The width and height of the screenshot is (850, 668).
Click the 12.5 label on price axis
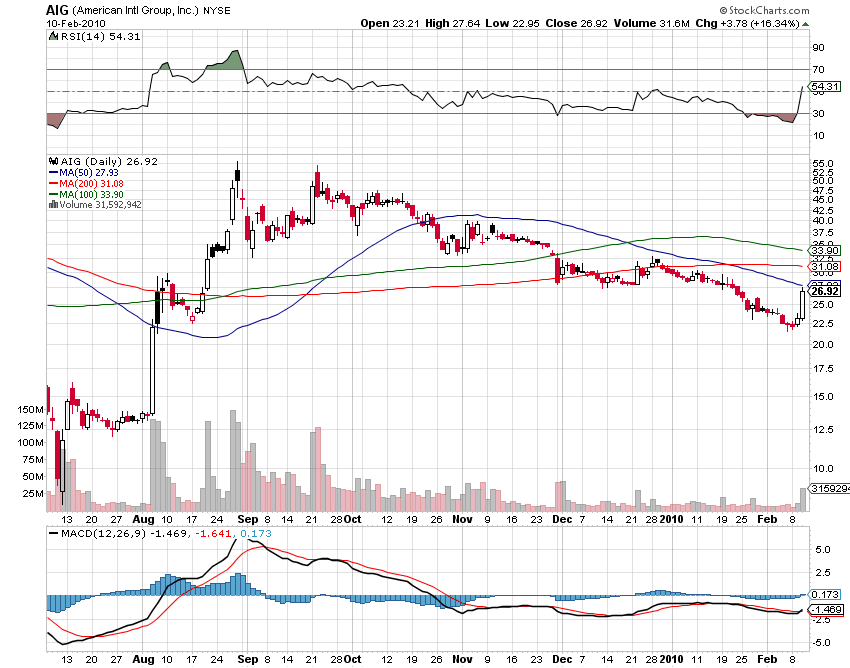tap(822, 429)
